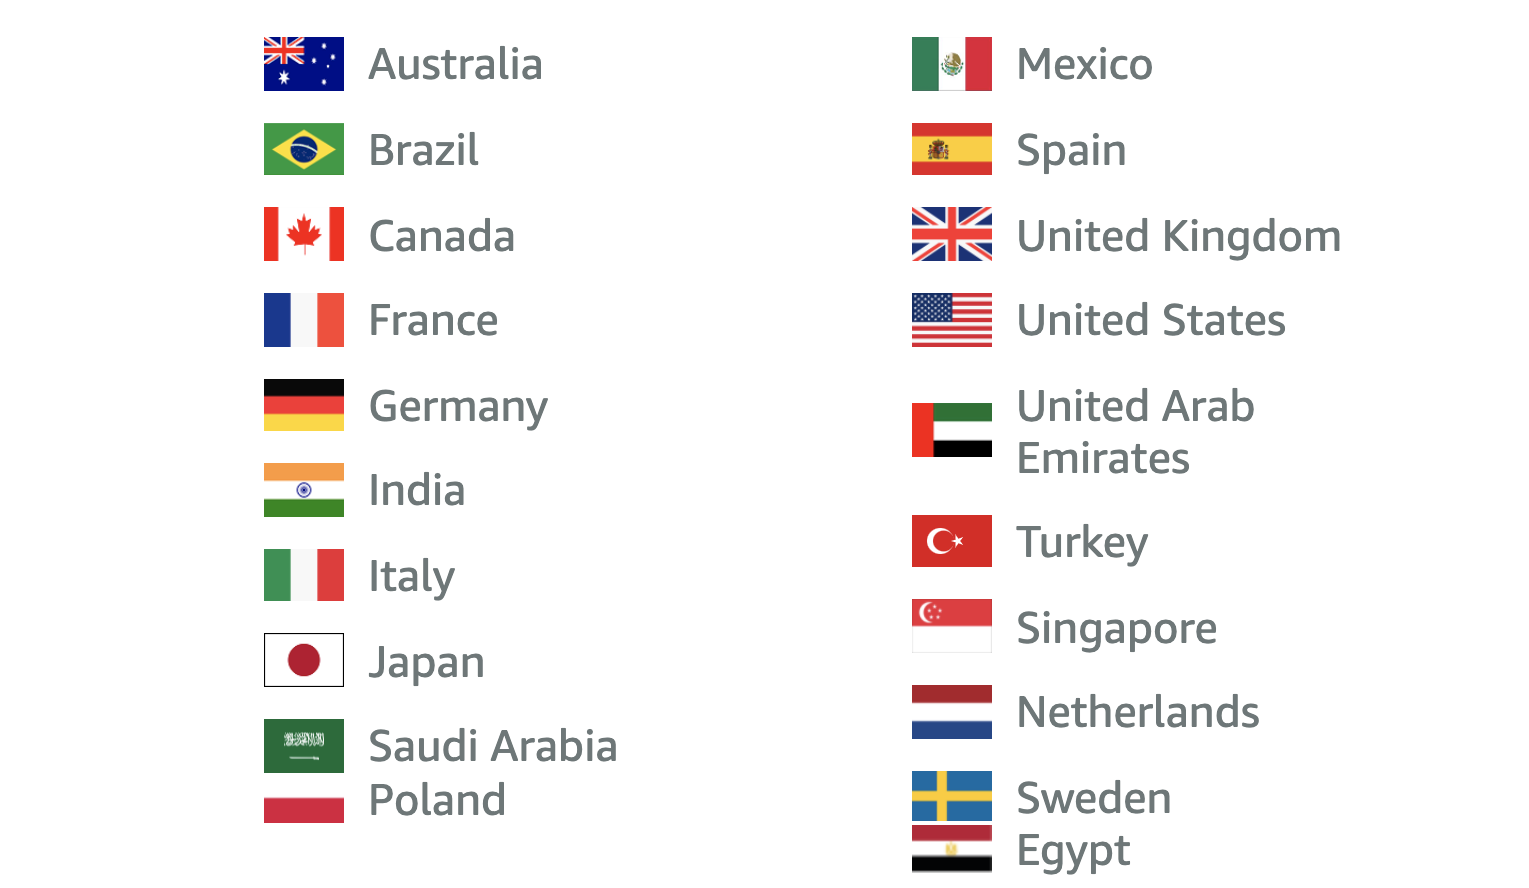
Task: Select the Mexico flag icon
Action: pyautogui.click(x=952, y=64)
